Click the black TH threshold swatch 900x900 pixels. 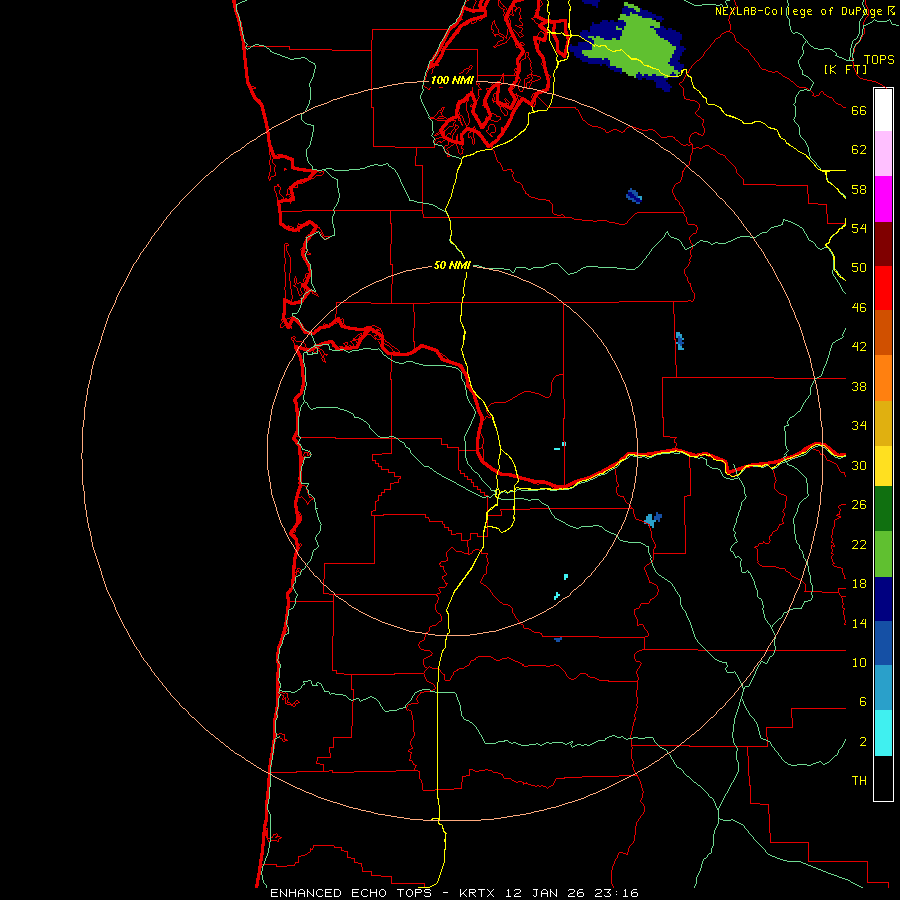(x=883, y=778)
